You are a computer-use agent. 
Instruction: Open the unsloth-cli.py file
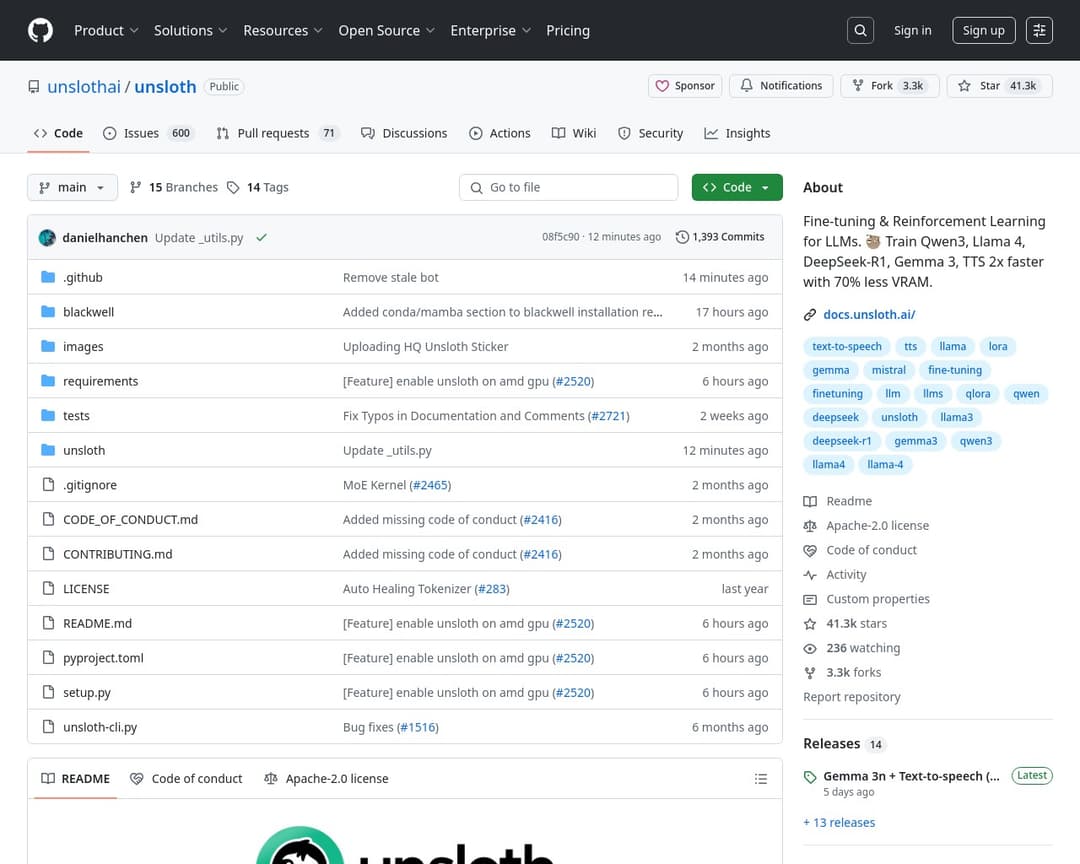coord(100,727)
